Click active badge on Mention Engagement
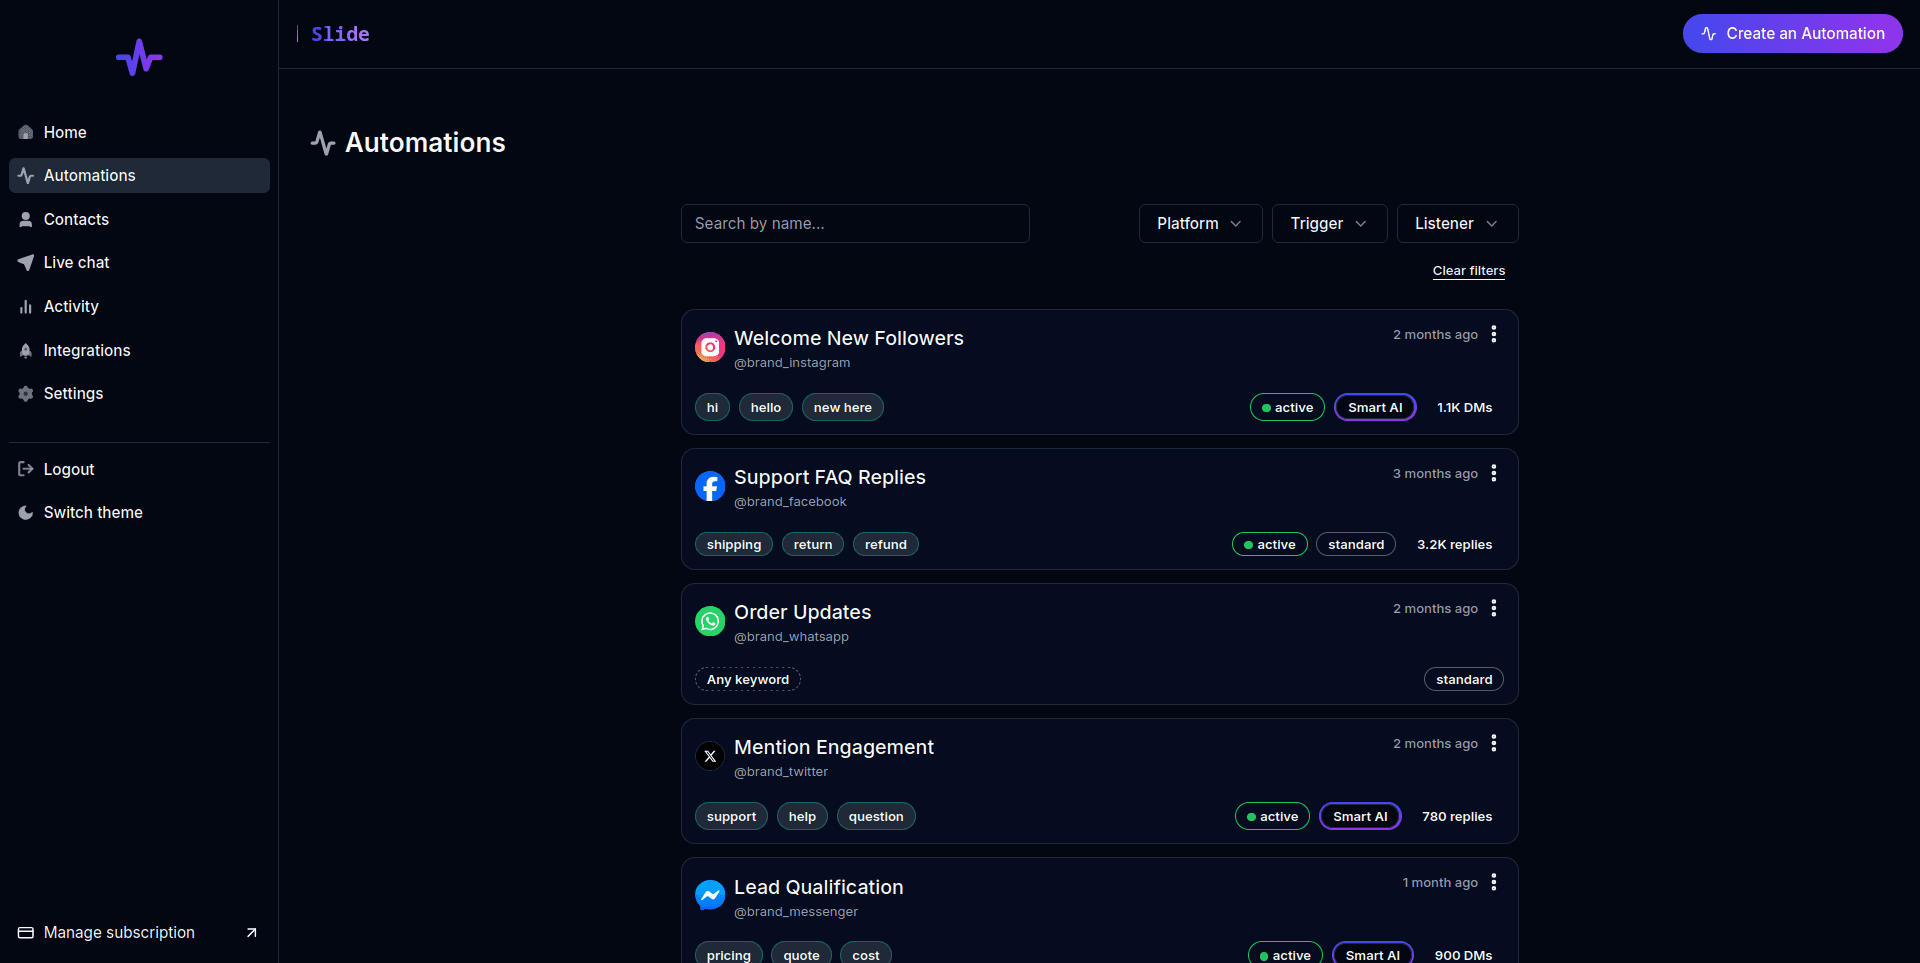Image resolution: width=1920 pixels, height=963 pixels. click(x=1272, y=816)
